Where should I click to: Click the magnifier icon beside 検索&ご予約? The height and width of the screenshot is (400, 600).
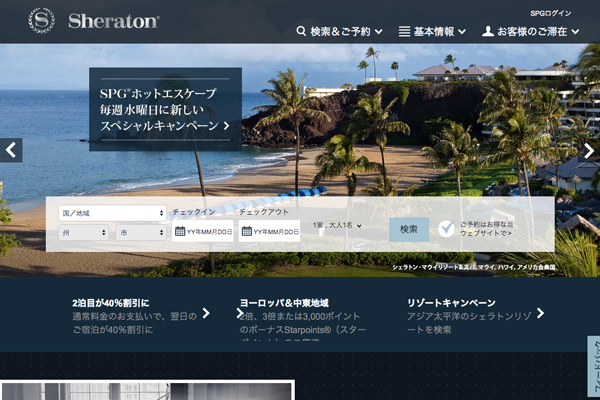301,31
